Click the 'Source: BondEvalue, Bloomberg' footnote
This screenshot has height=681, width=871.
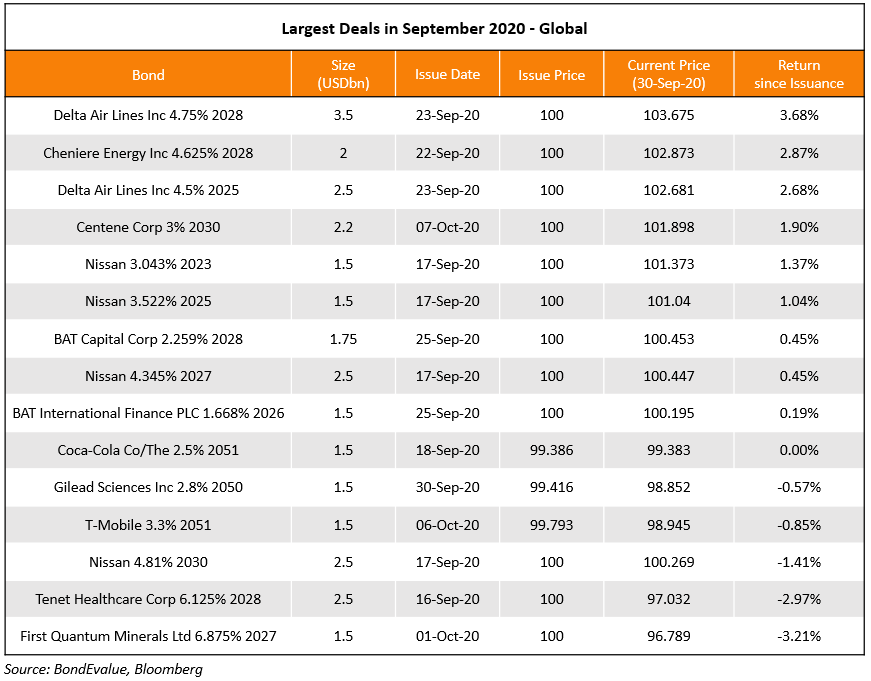coord(103,669)
